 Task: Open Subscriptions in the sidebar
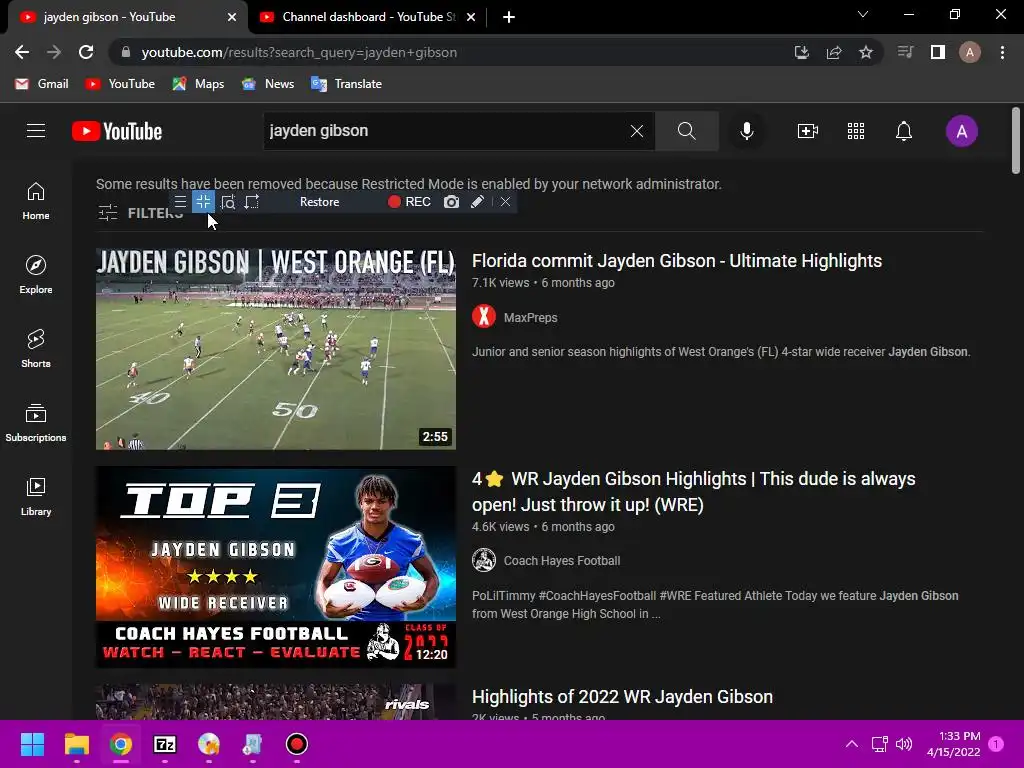(x=36, y=423)
